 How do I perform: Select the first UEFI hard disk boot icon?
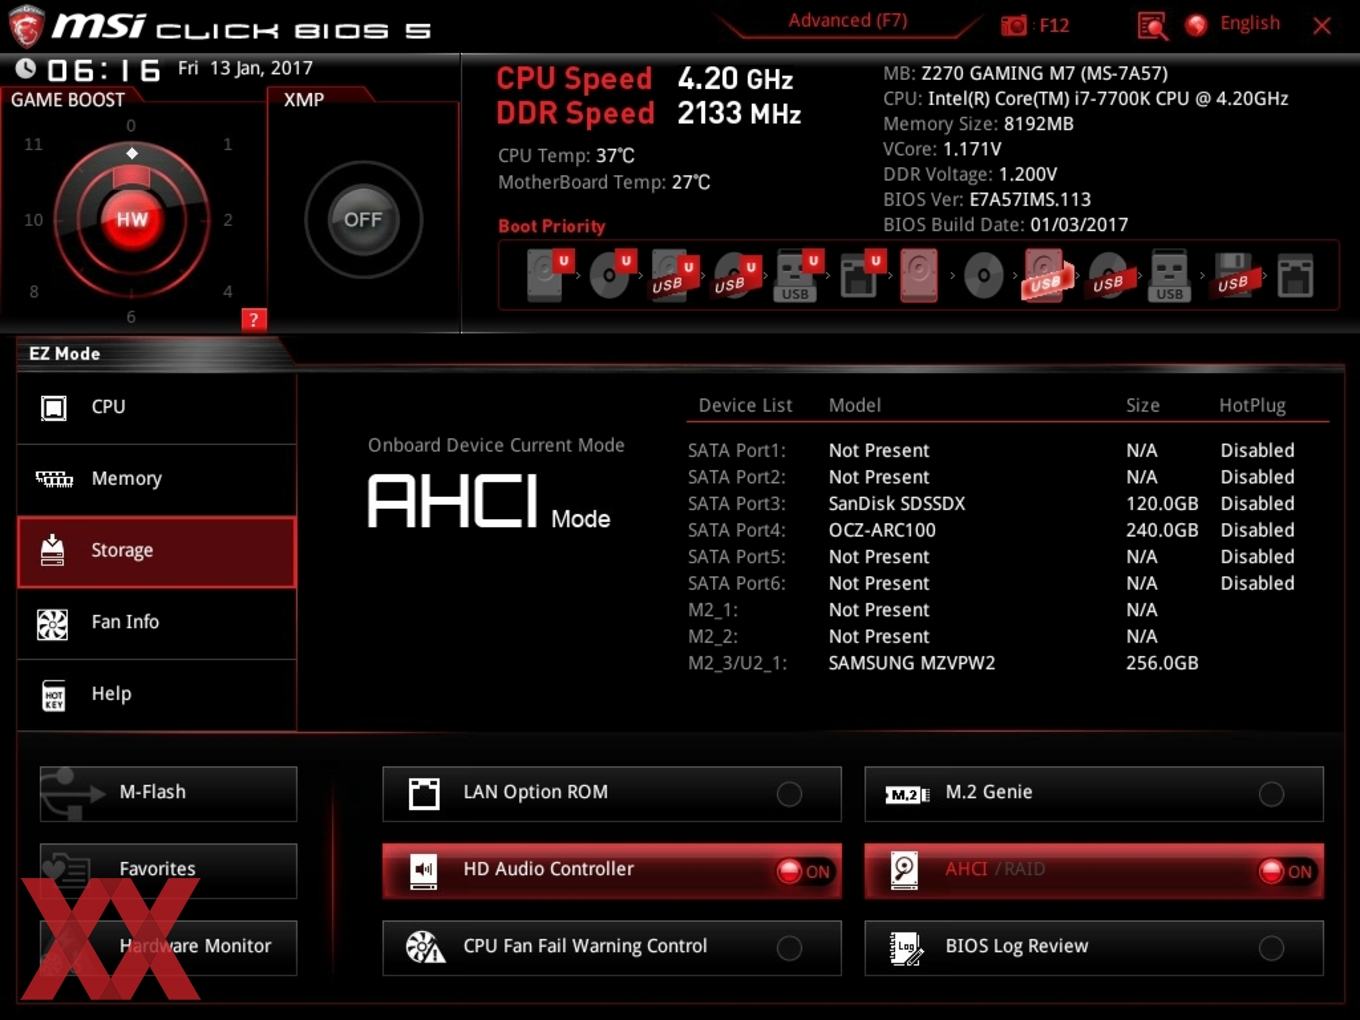548,275
